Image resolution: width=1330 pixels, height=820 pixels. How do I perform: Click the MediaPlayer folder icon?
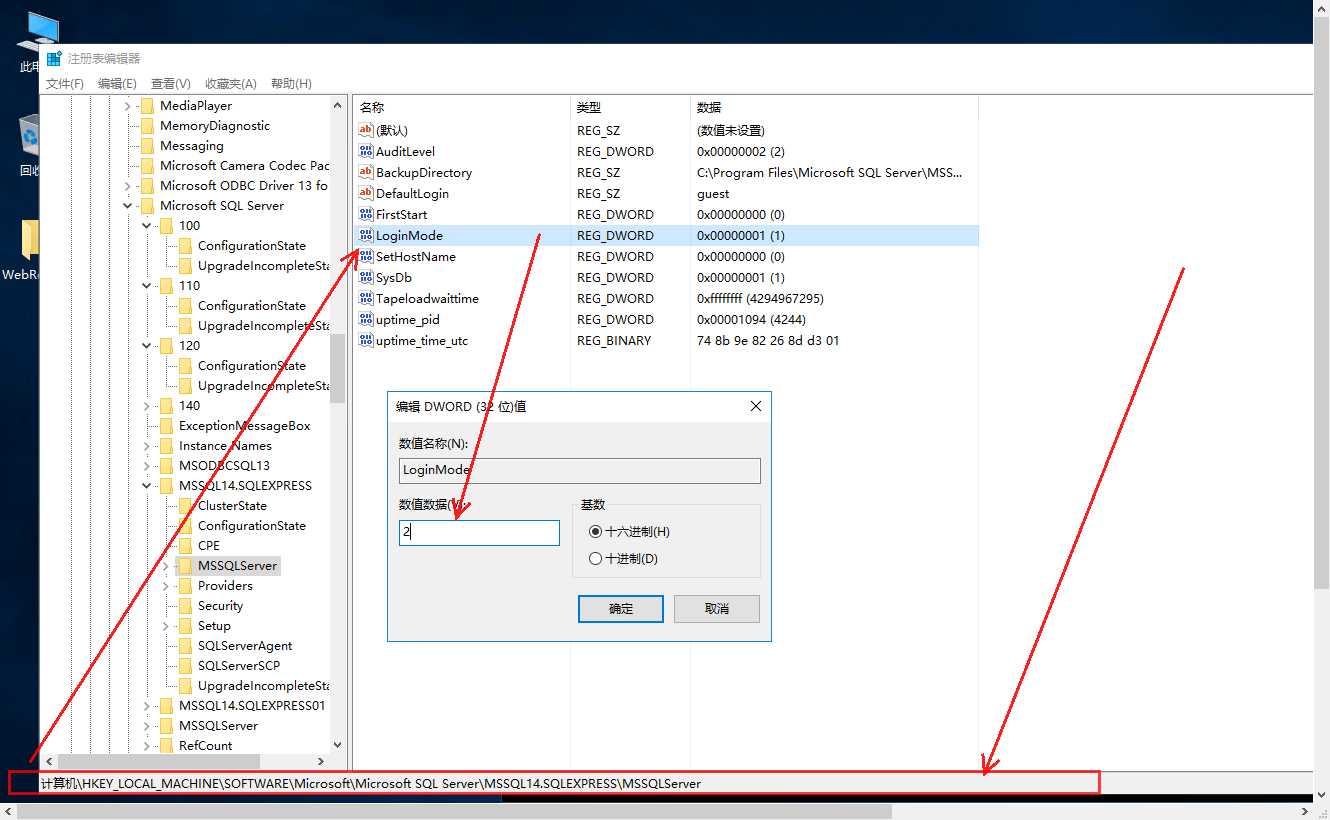147,105
